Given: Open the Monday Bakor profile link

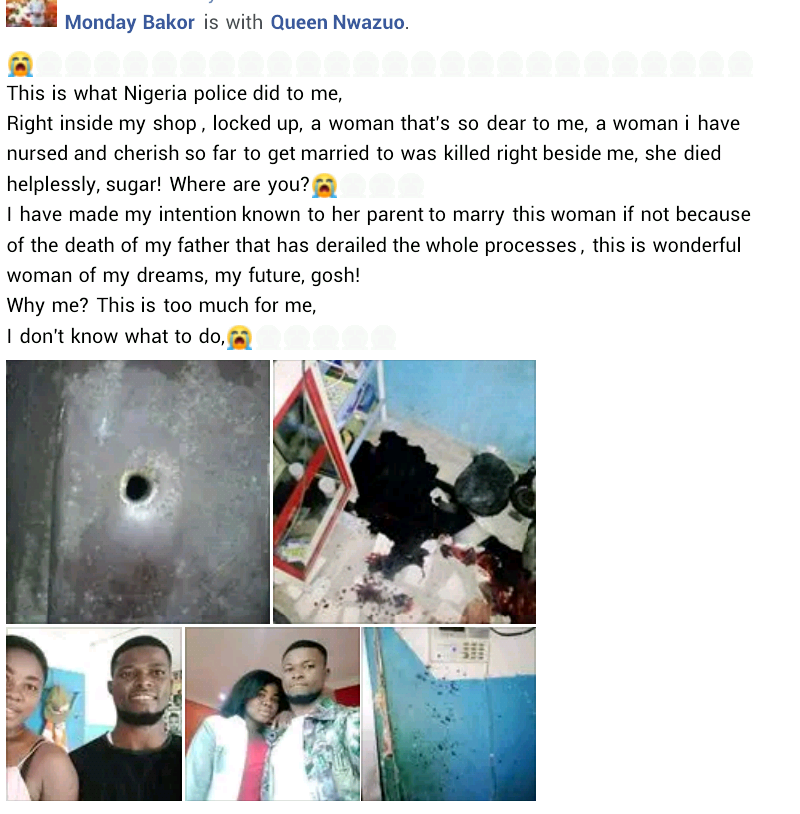Looking at the screenshot, I should 130,22.
